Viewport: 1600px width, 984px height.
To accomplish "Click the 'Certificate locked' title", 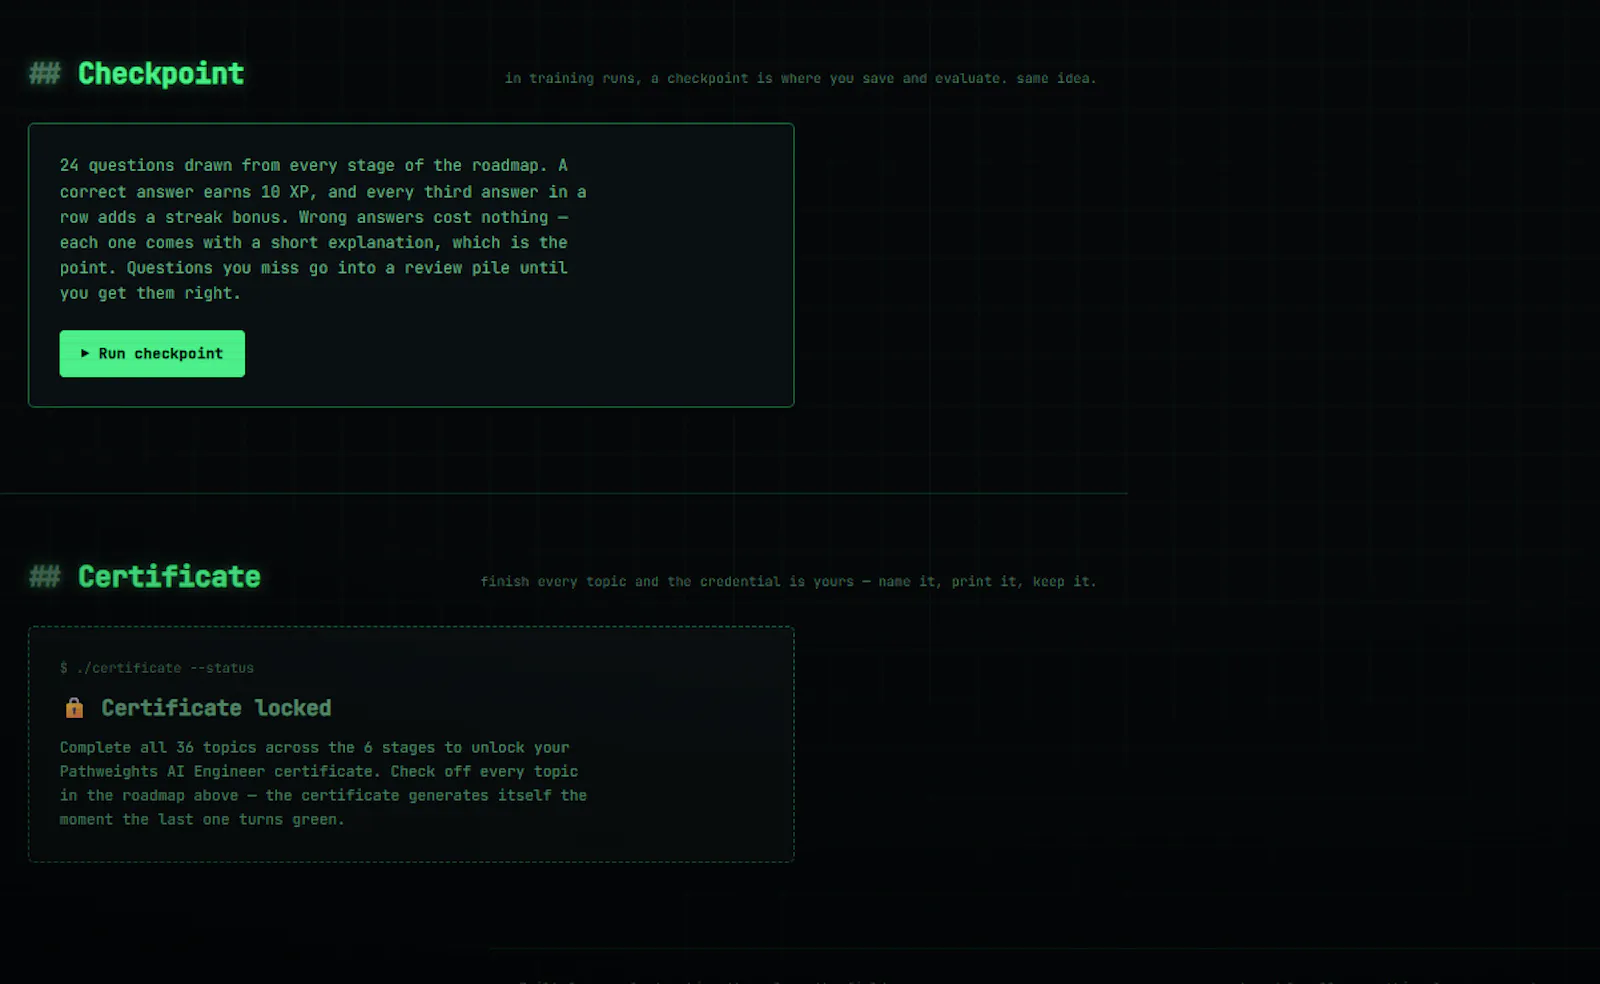I will click(x=216, y=708).
